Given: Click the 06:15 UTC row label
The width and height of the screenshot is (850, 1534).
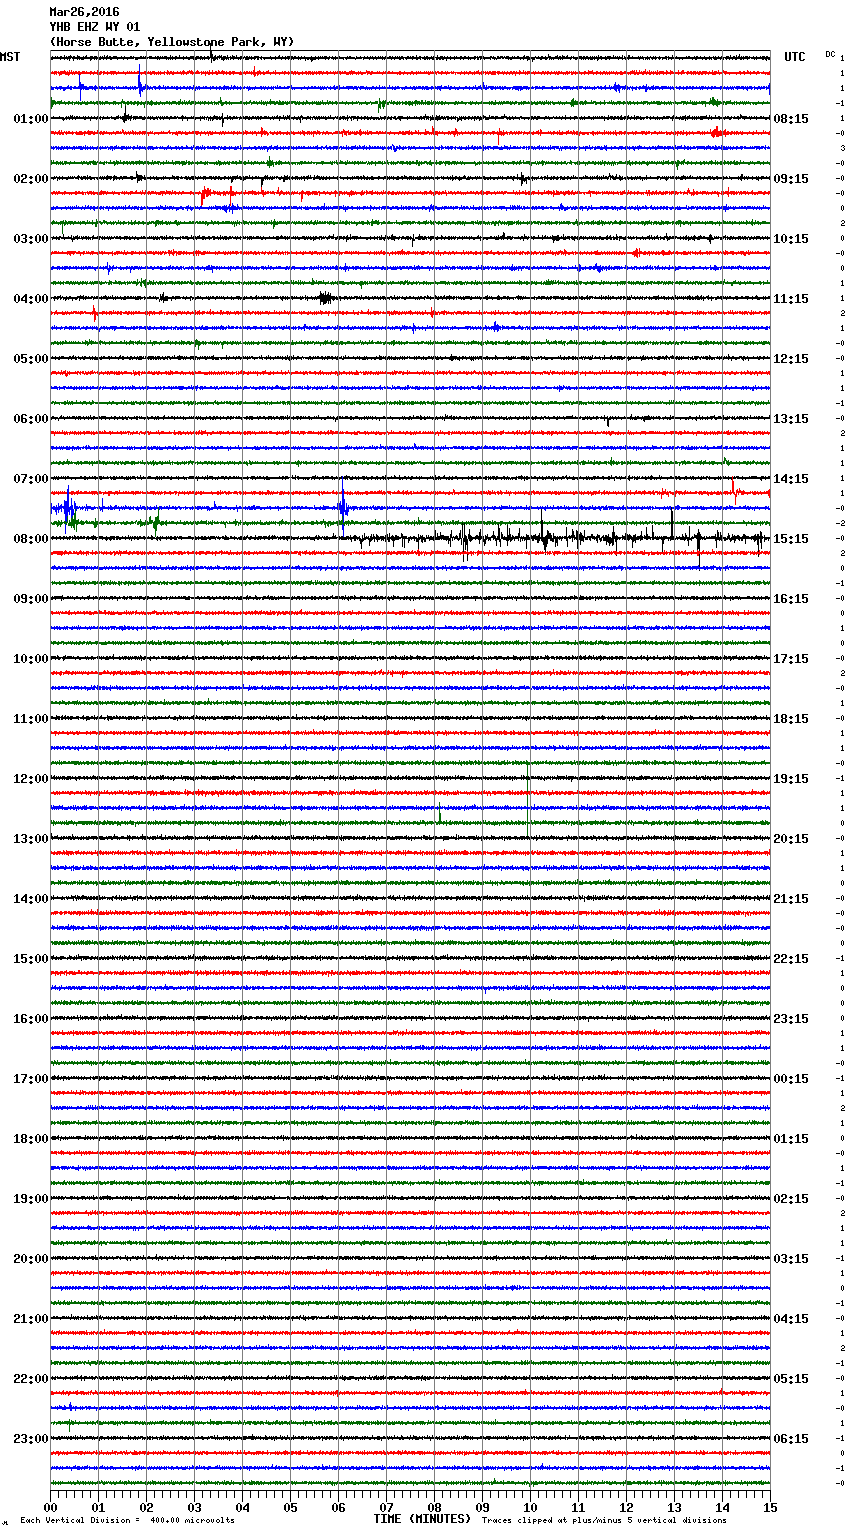Looking at the screenshot, I should pyautogui.click(x=791, y=1439).
